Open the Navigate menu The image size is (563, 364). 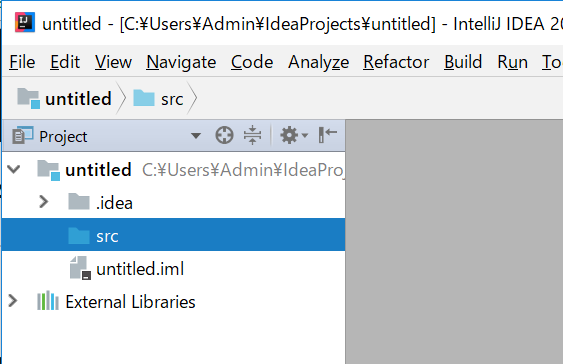click(181, 62)
